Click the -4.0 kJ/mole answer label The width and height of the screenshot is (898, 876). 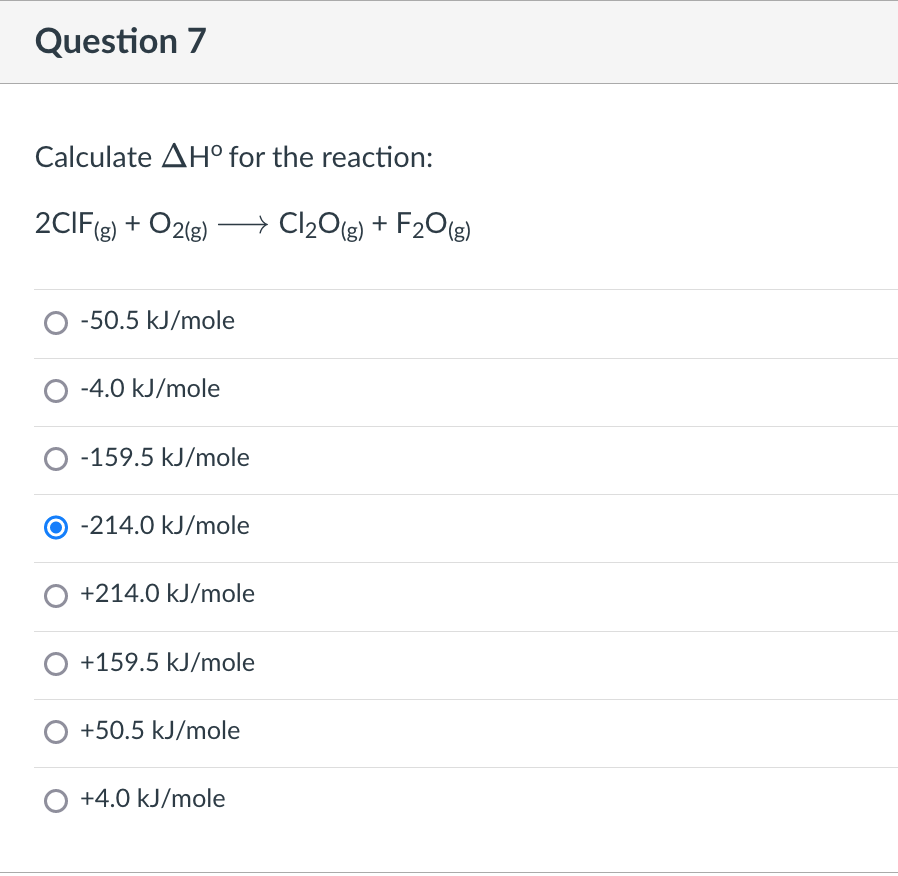(x=149, y=389)
